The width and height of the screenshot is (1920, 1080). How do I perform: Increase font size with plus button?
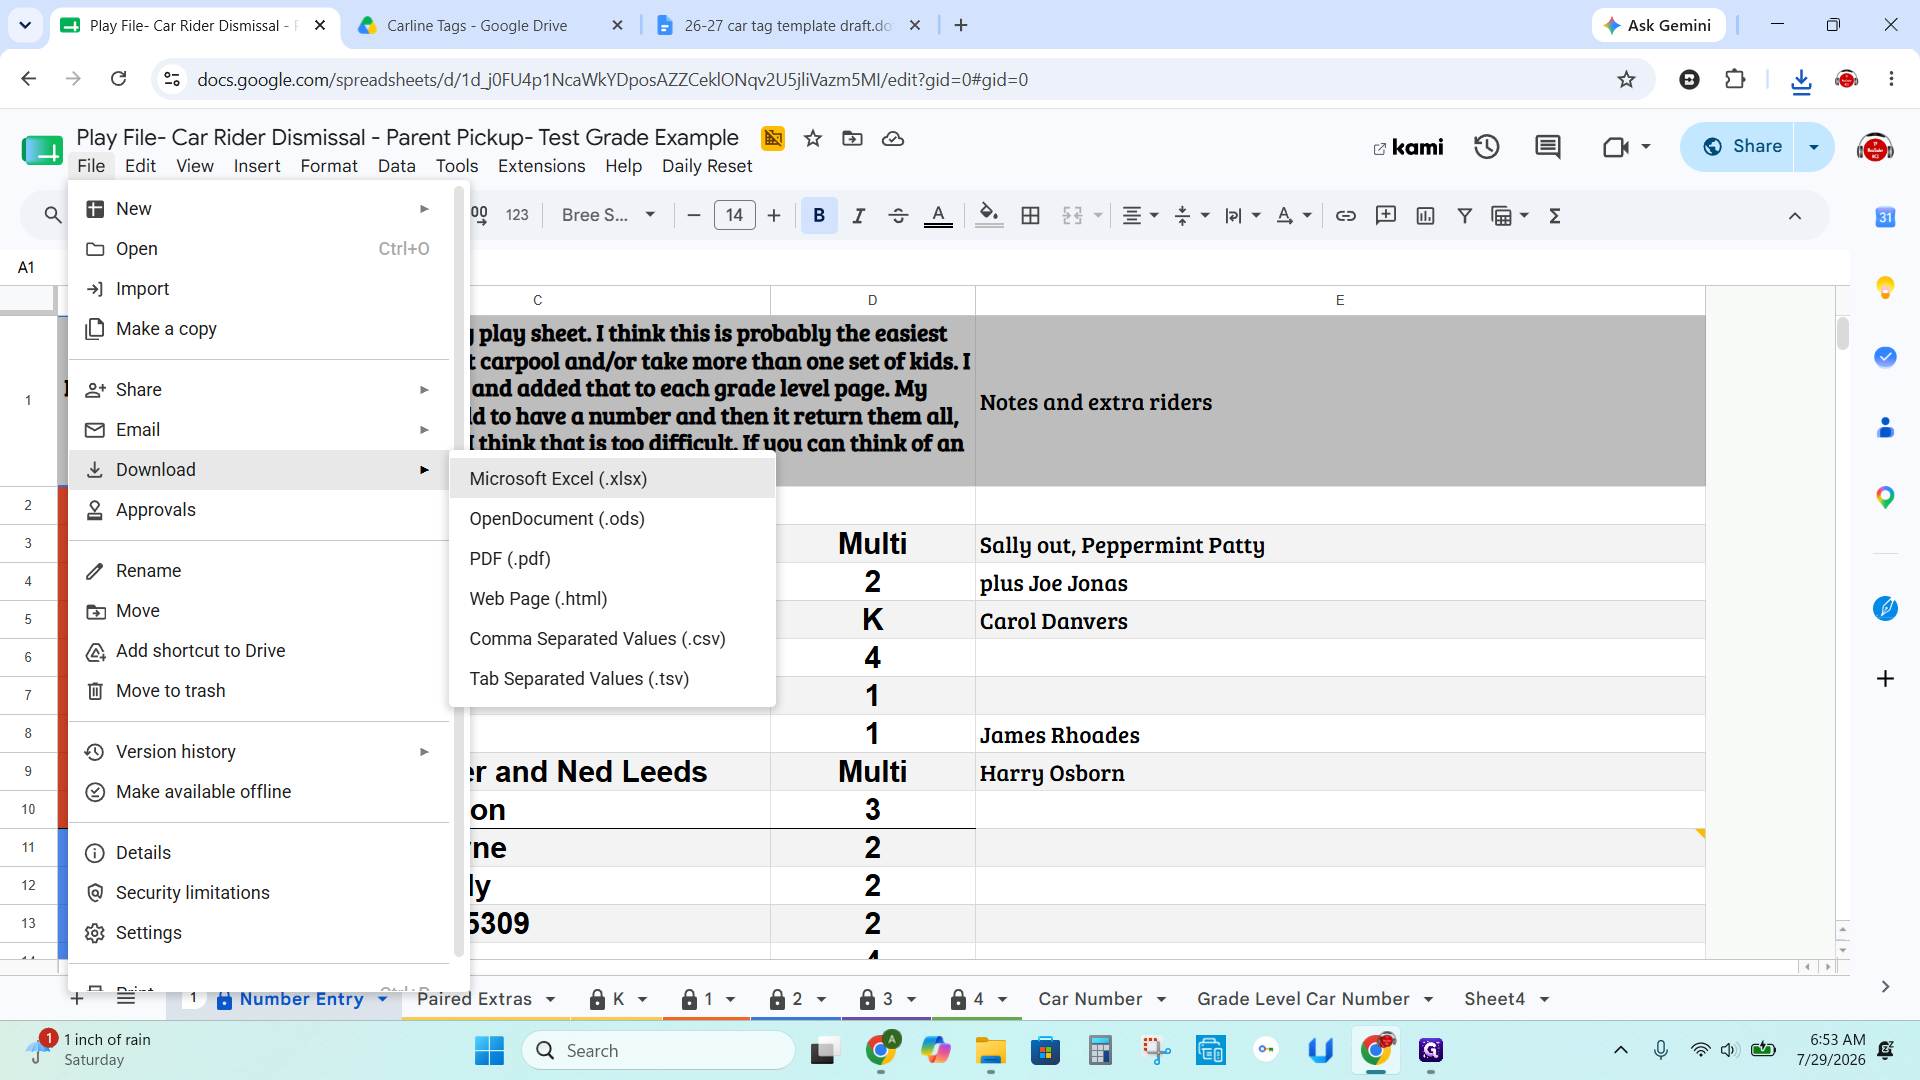[x=774, y=215]
